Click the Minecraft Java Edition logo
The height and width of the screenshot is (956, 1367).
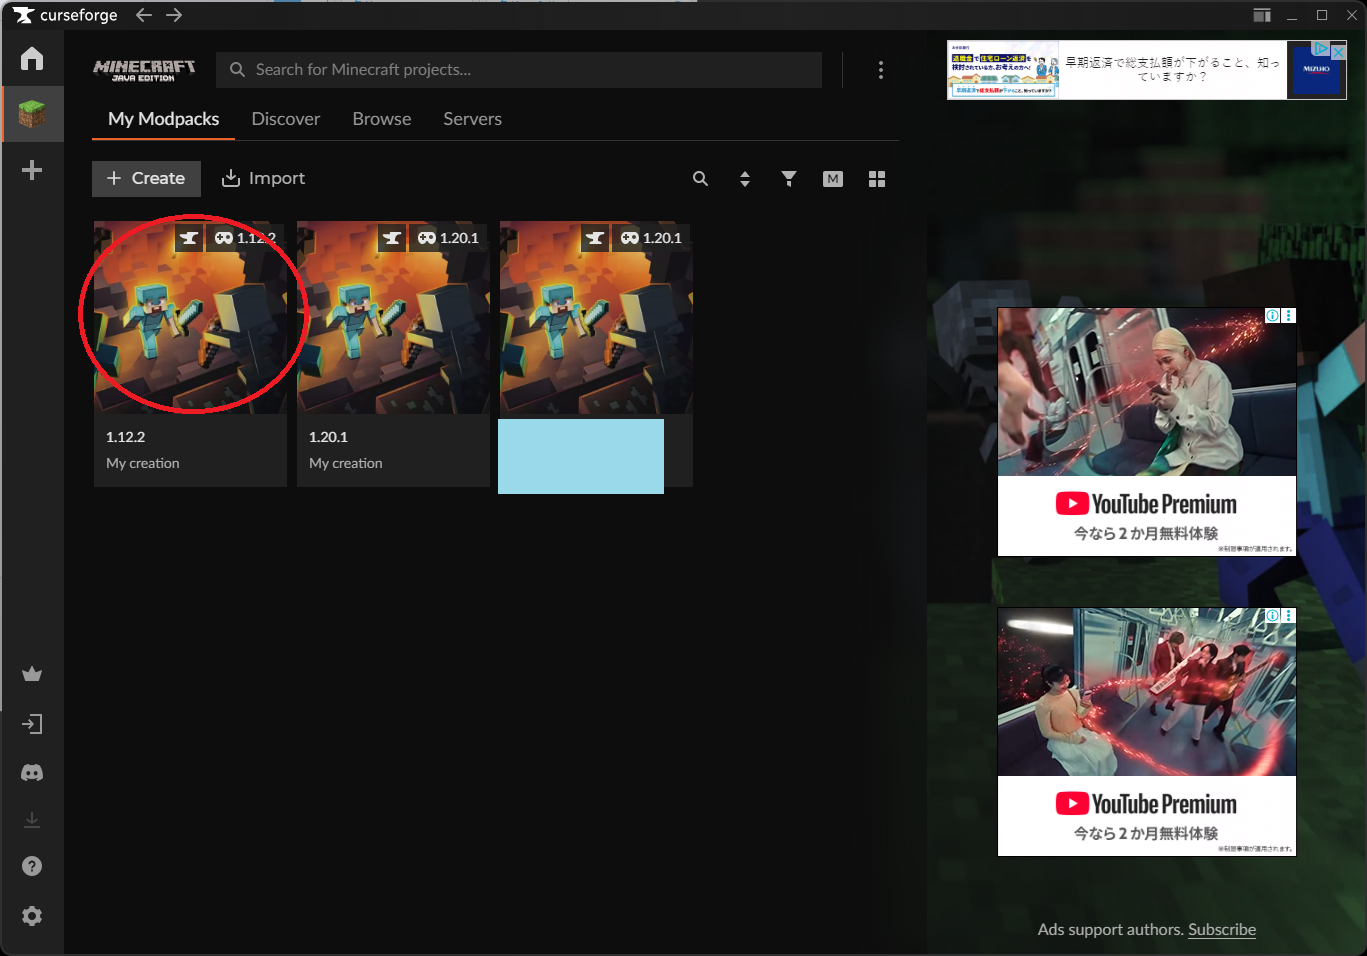coord(144,70)
